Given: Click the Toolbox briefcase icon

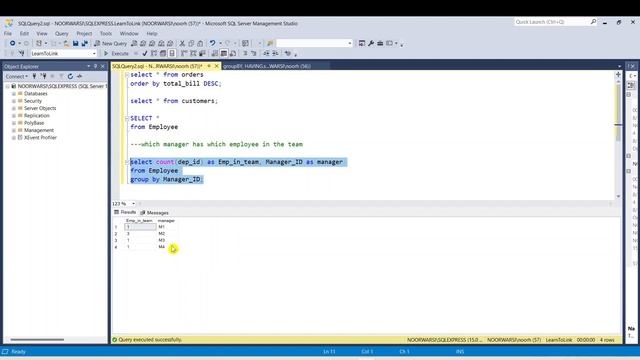Looking at the screenshot, I should (380, 43).
